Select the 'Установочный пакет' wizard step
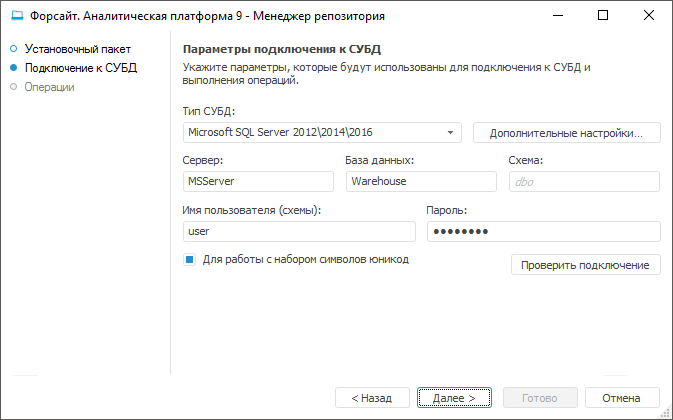 78,48
